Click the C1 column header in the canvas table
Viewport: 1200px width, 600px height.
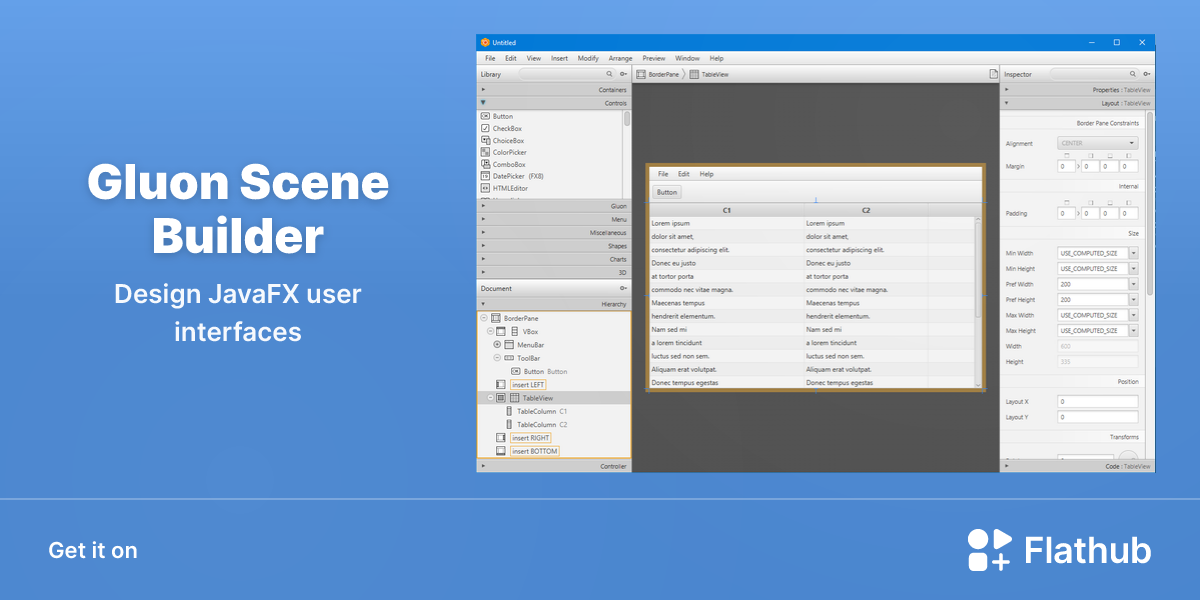(727, 210)
